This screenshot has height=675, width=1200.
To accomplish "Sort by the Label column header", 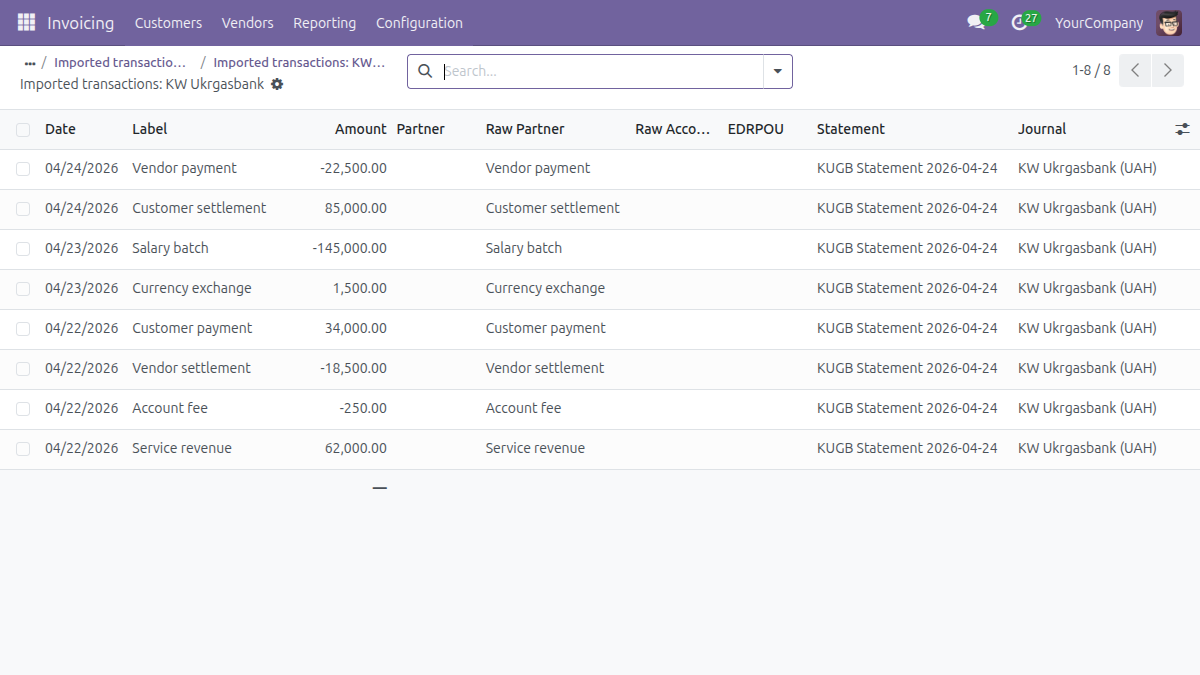I will (x=150, y=129).
